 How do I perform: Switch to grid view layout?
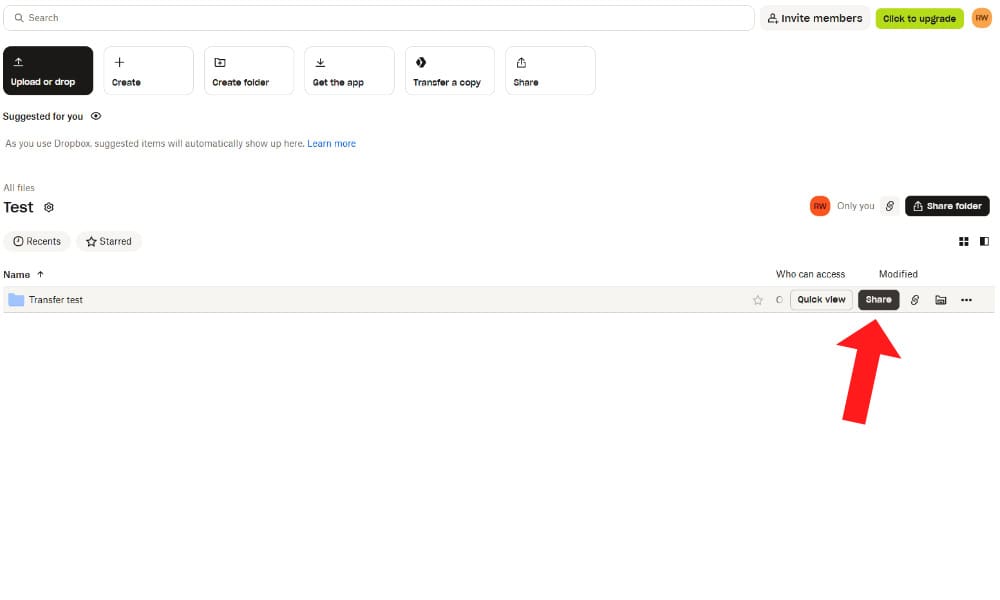pos(964,241)
